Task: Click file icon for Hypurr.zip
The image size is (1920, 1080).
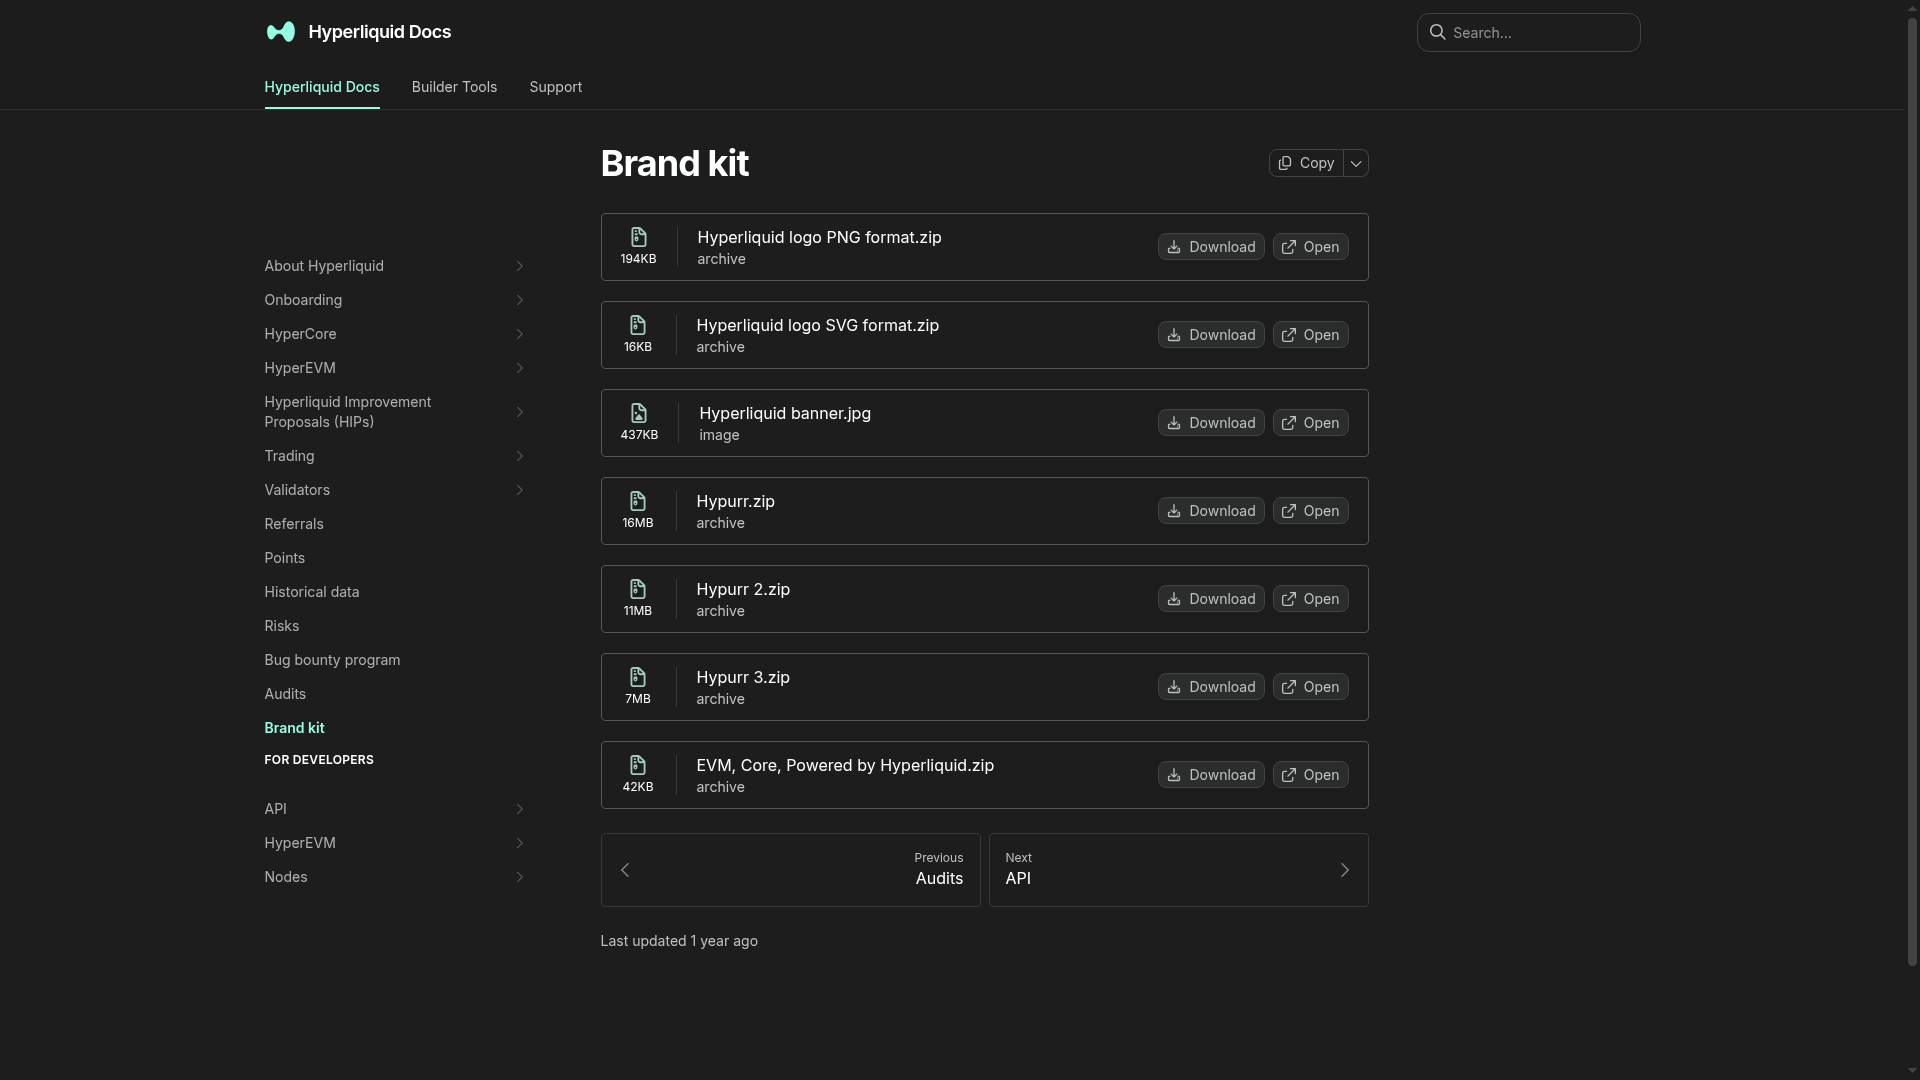Action: coord(637,501)
